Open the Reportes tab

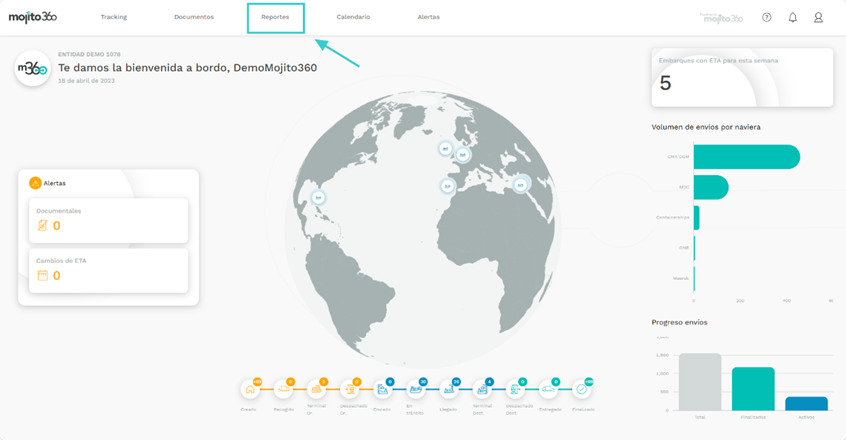tap(275, 17)
